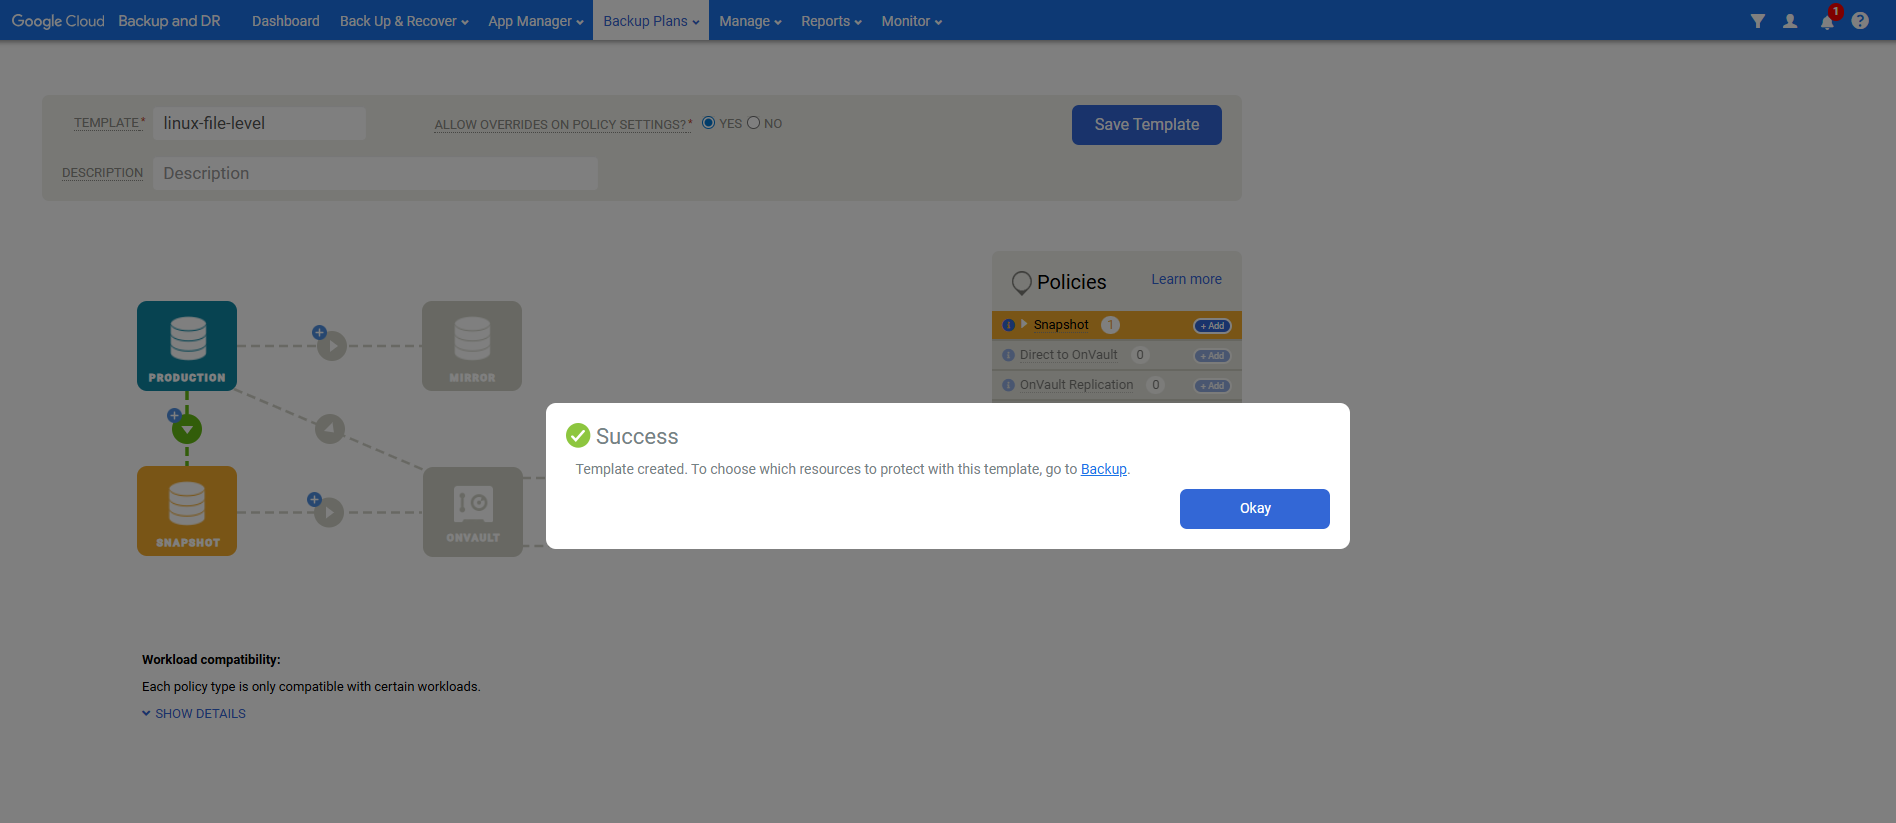Click the Production database node icon
The height and width of the screenshot is (823, 1896).
pos(187,346)
